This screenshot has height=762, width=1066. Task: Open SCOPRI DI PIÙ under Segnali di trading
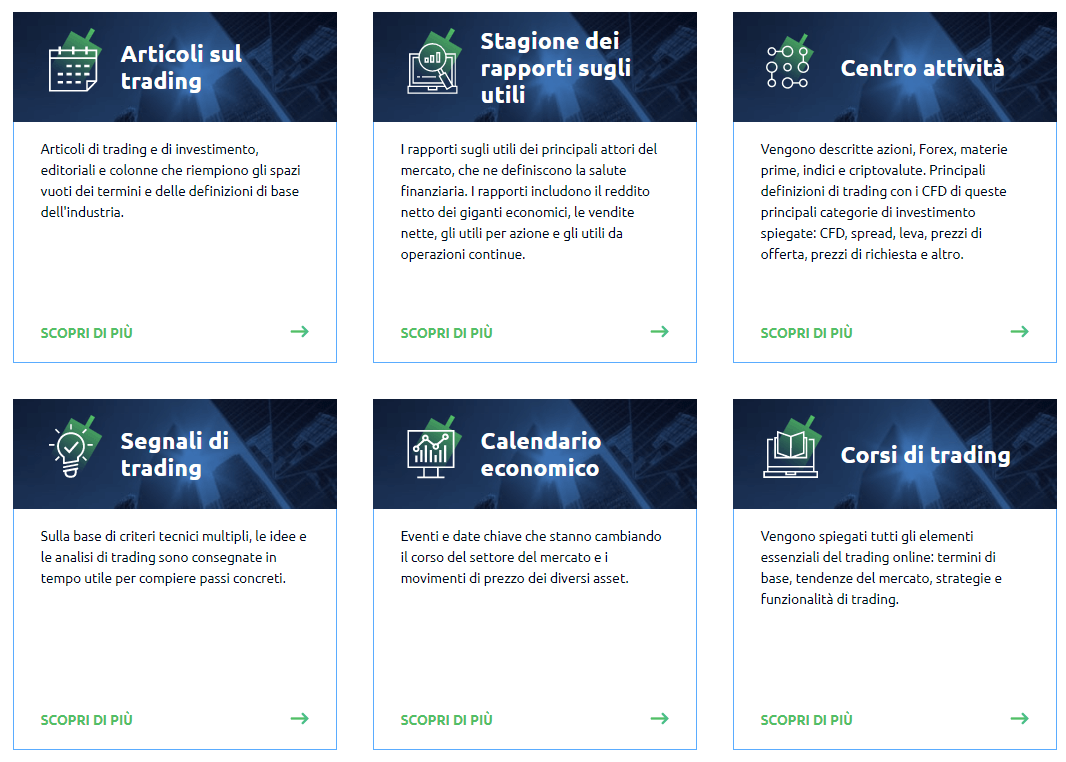[x=86, y=720]
